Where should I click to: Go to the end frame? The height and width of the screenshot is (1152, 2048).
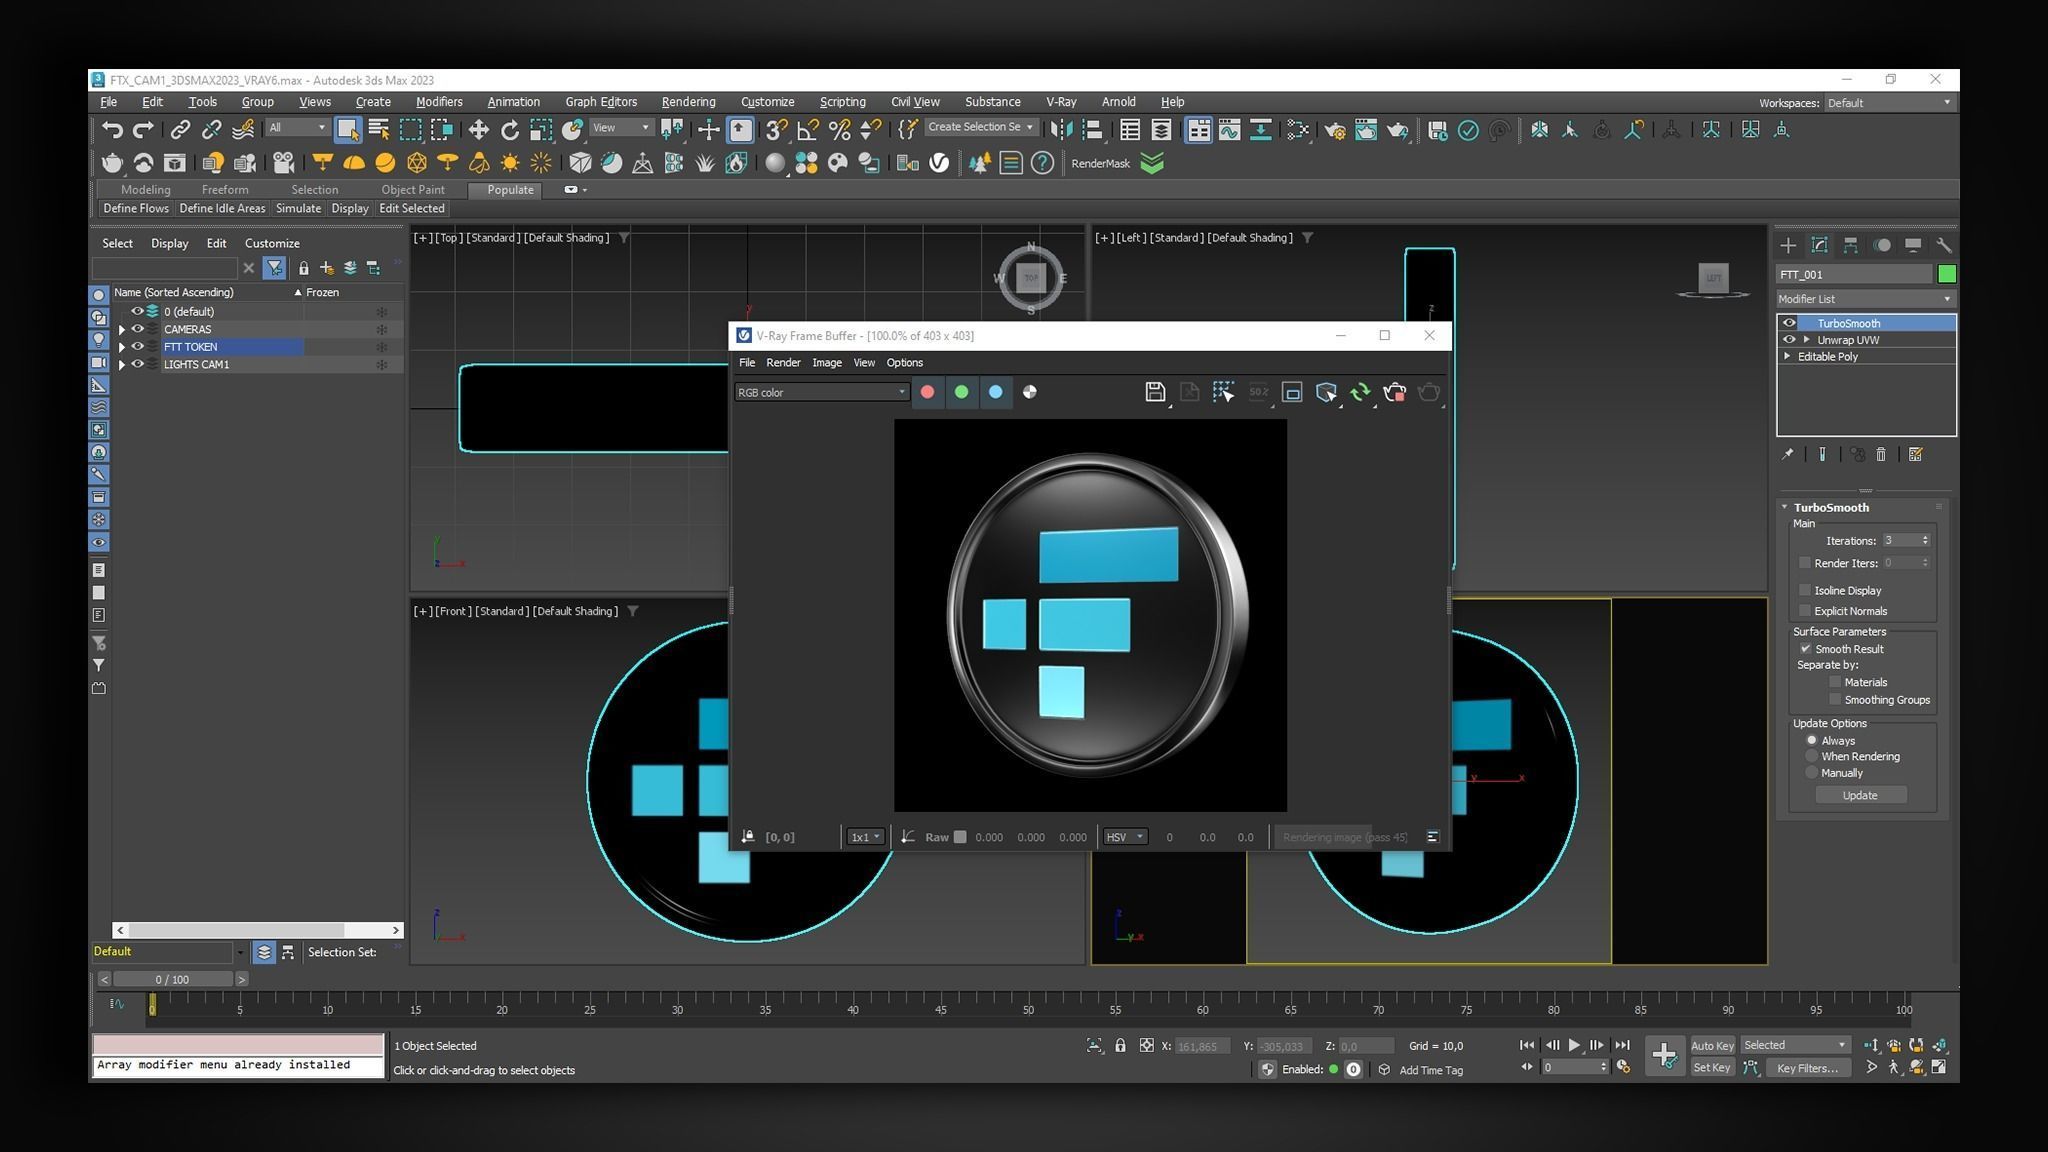(1622, 1045)
